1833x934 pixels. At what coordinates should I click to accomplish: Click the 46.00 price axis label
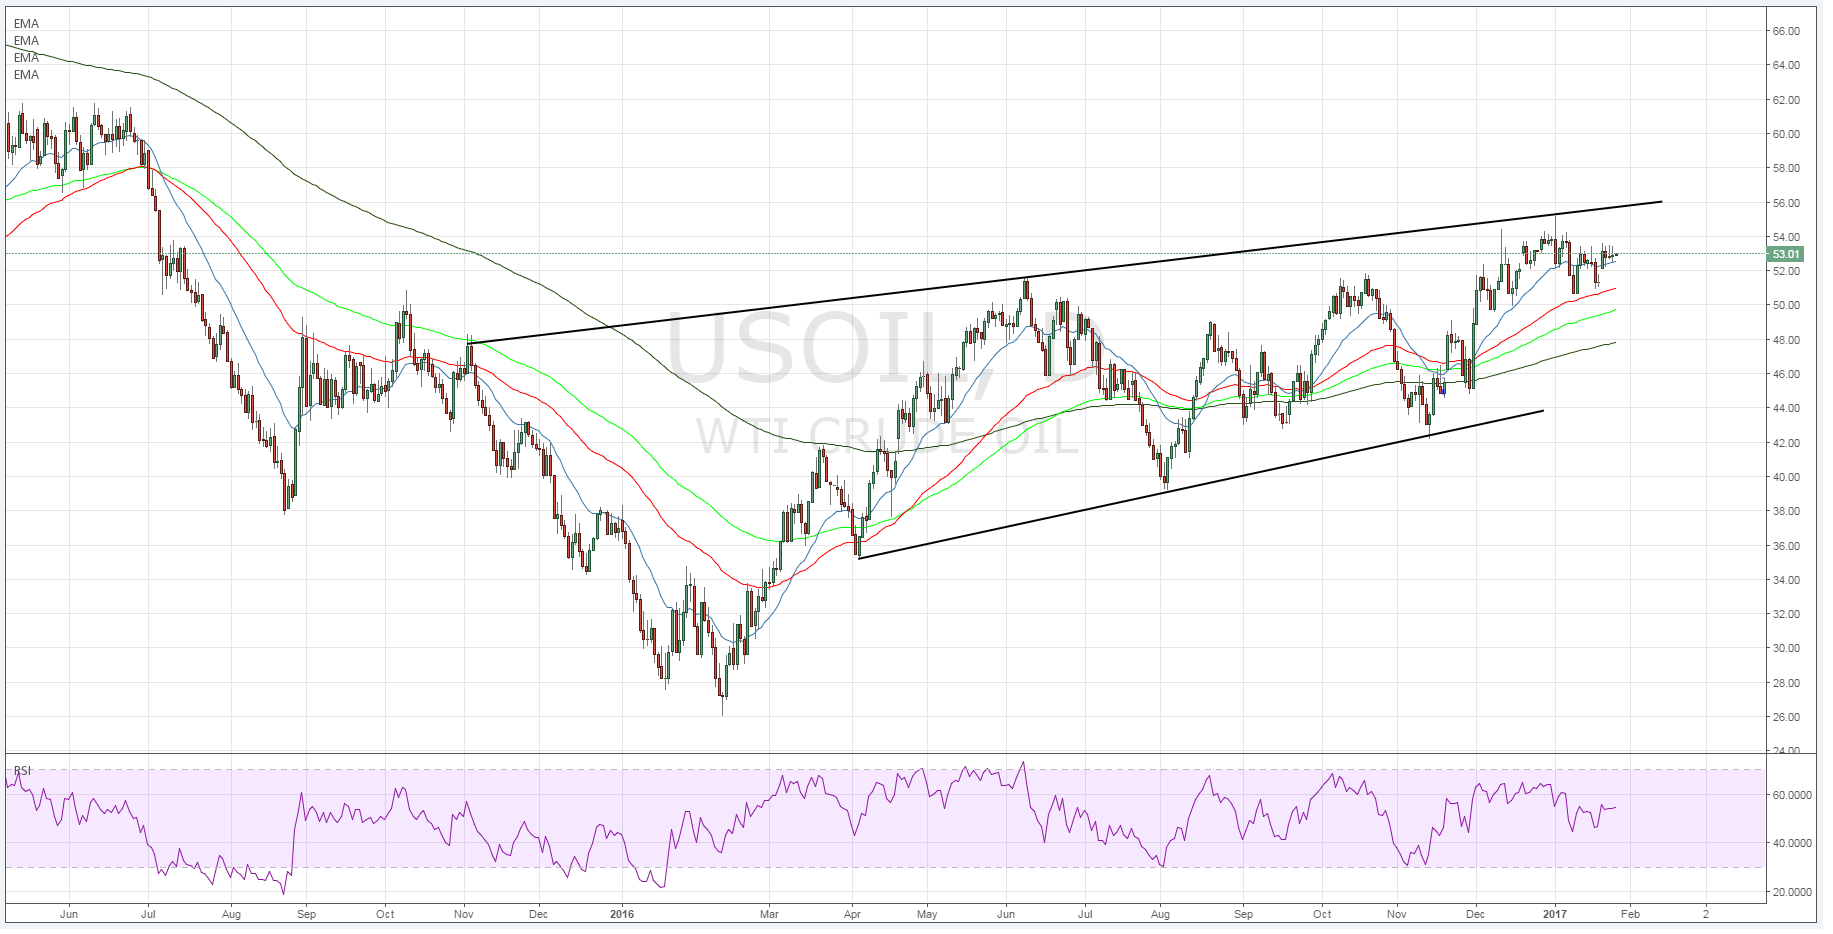(x=1786, y=374)
